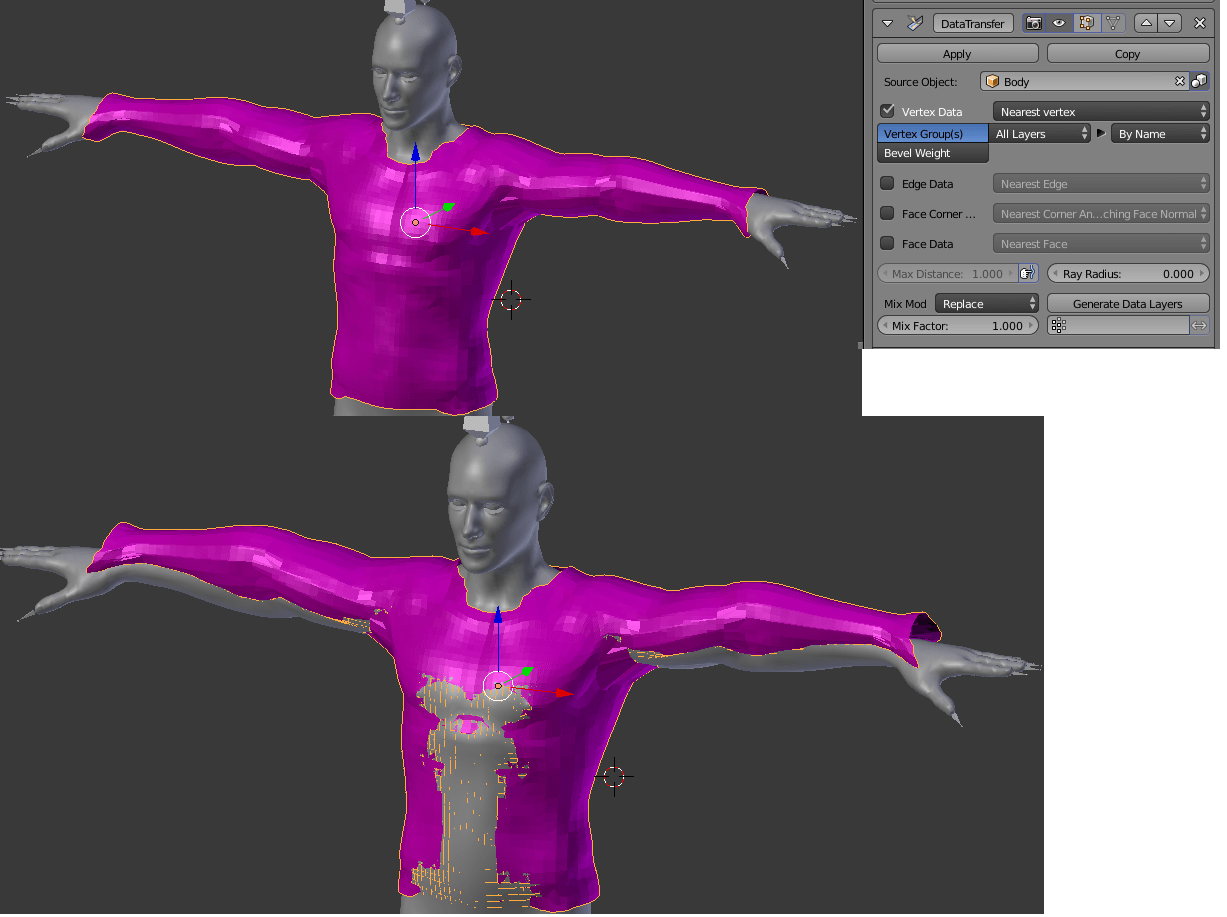Click the Generate Data Layers button
This screenshot has height=917, width=1227.
click(1128, 303)
